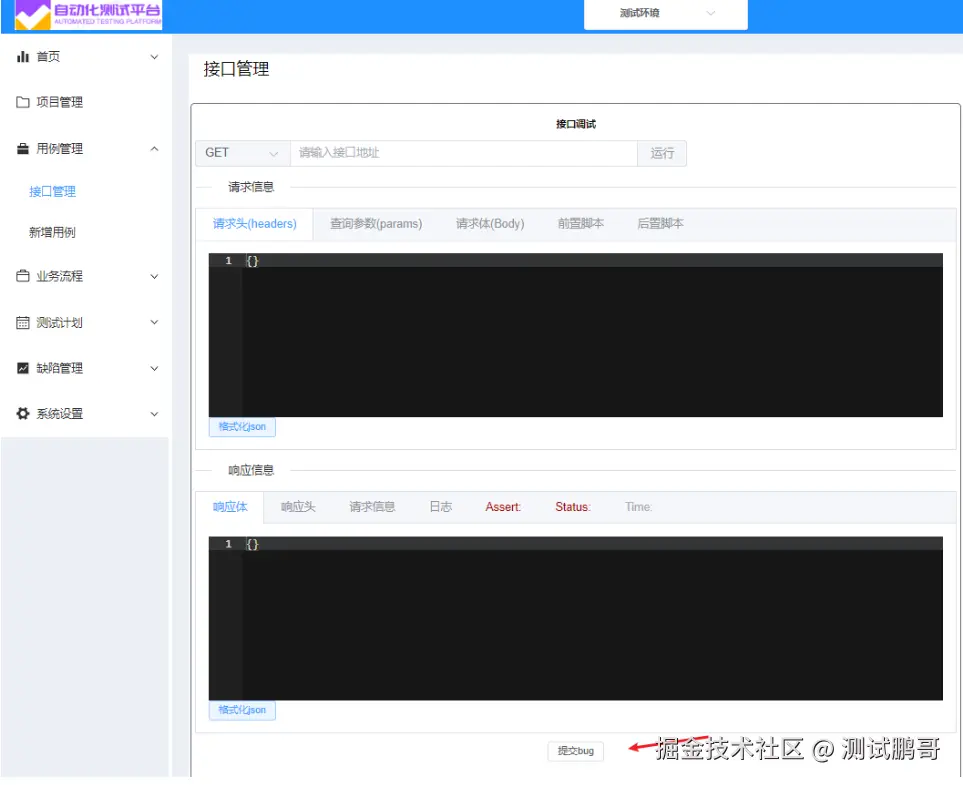
Task: Collapse the 用例管理 menu chevron
Action: tap(155, 149)
